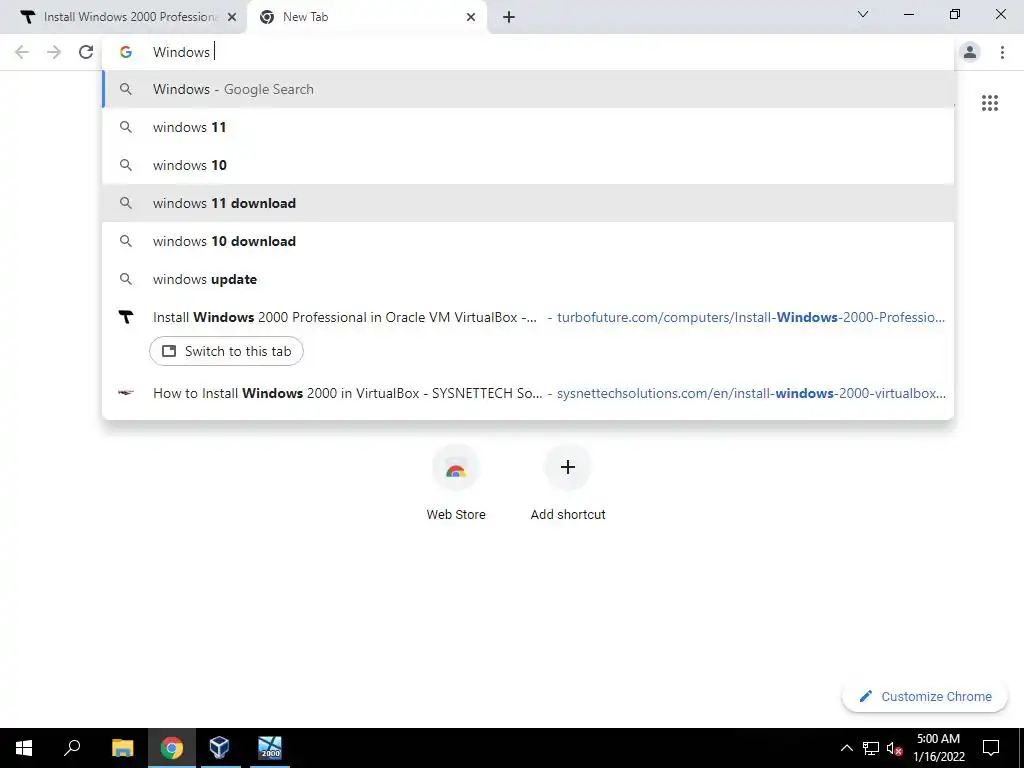Show hidden system tray icons

point(846,748)
